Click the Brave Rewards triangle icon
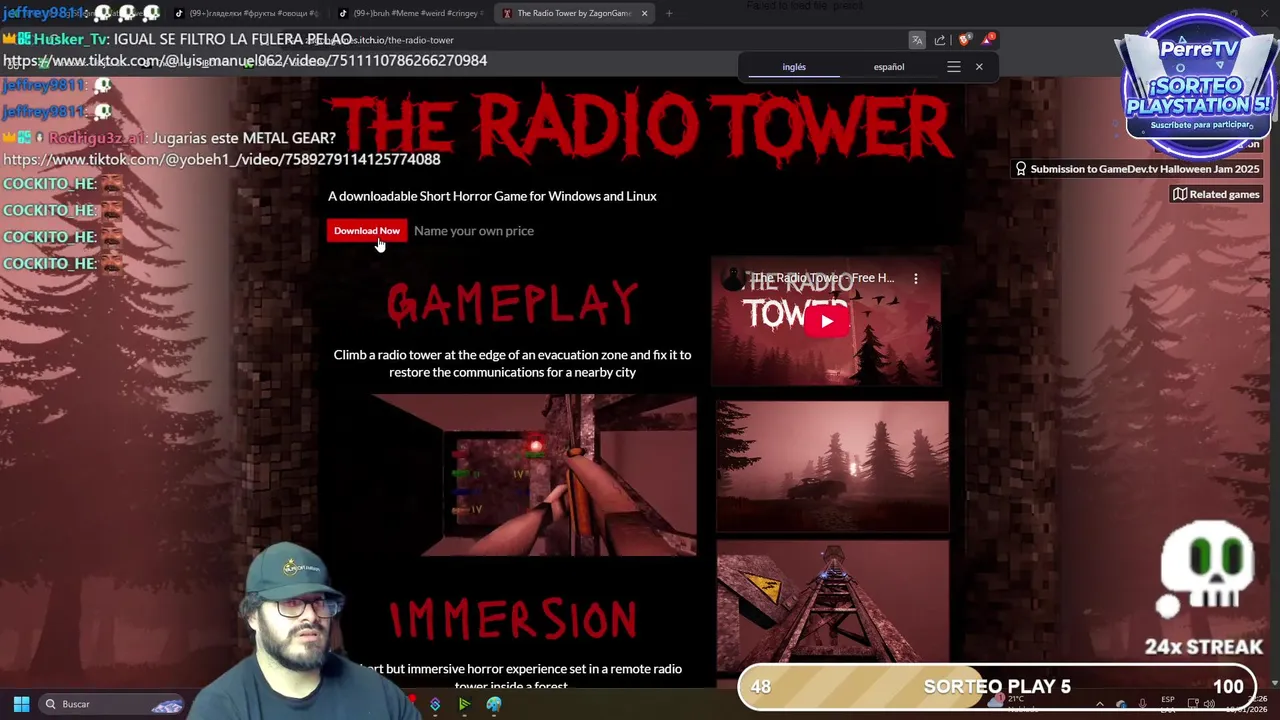 tap(988, 40)
